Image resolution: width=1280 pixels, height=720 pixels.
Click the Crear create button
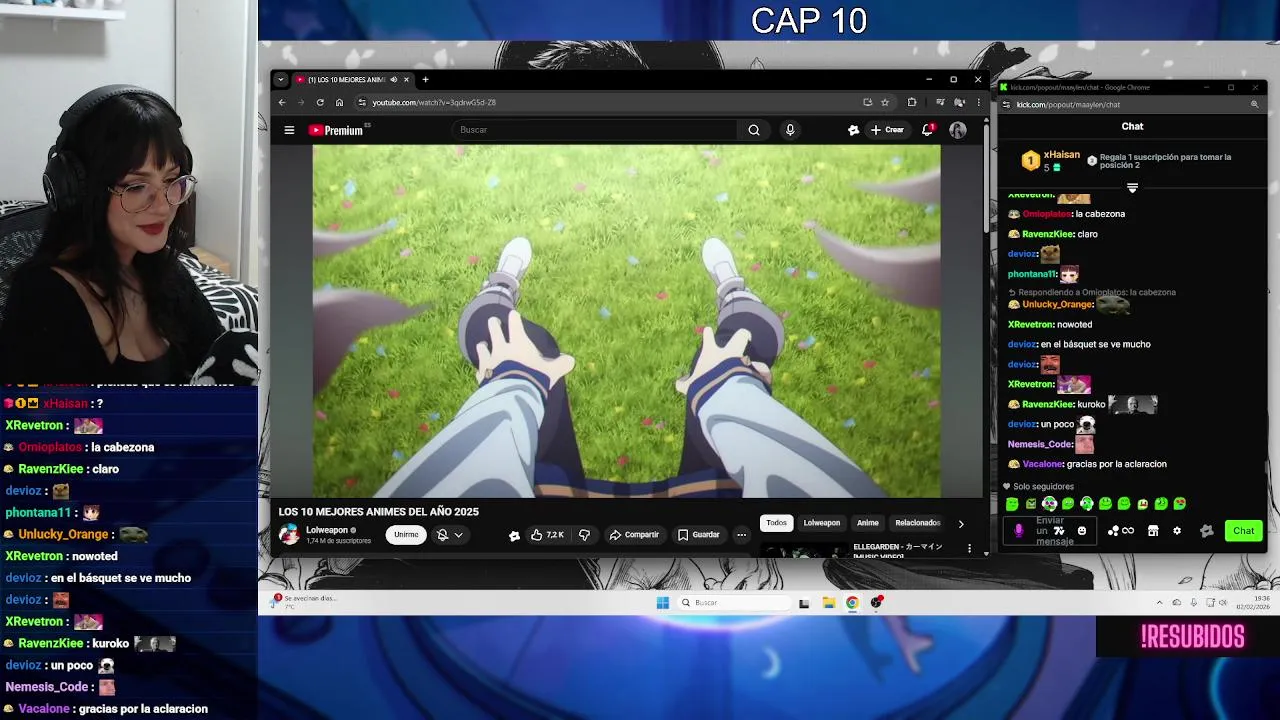(x=887, y=130)
